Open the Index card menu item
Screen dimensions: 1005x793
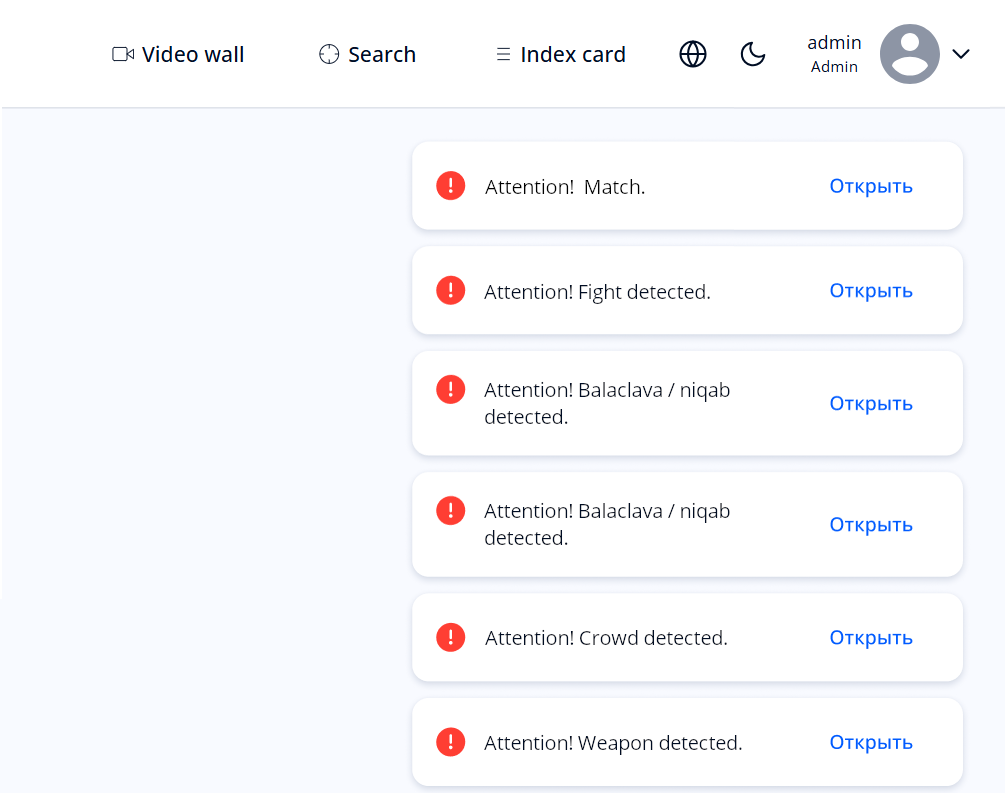(x=561, y=54)
